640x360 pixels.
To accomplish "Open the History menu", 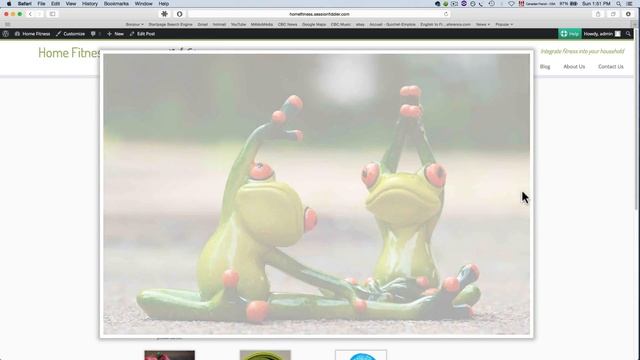I will point(89,4).
